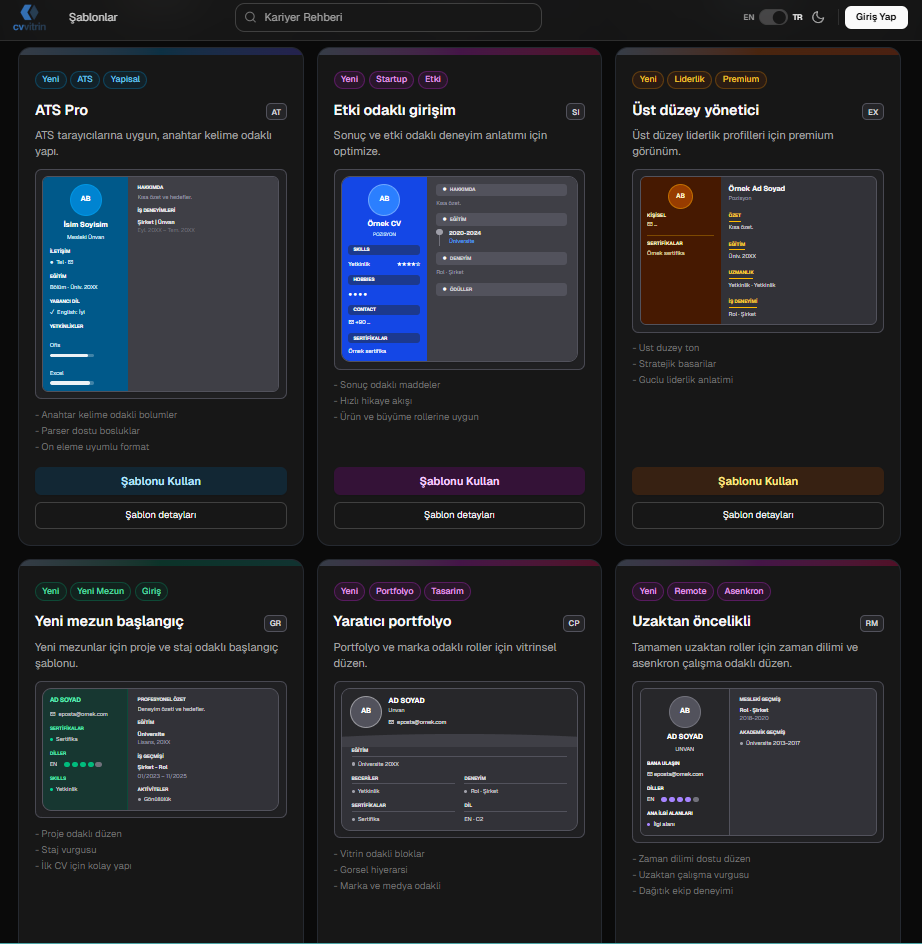Open the Uzaktan öncelikli preview thumbnail
Screen dimensions: 922x944
pos(758,762)
